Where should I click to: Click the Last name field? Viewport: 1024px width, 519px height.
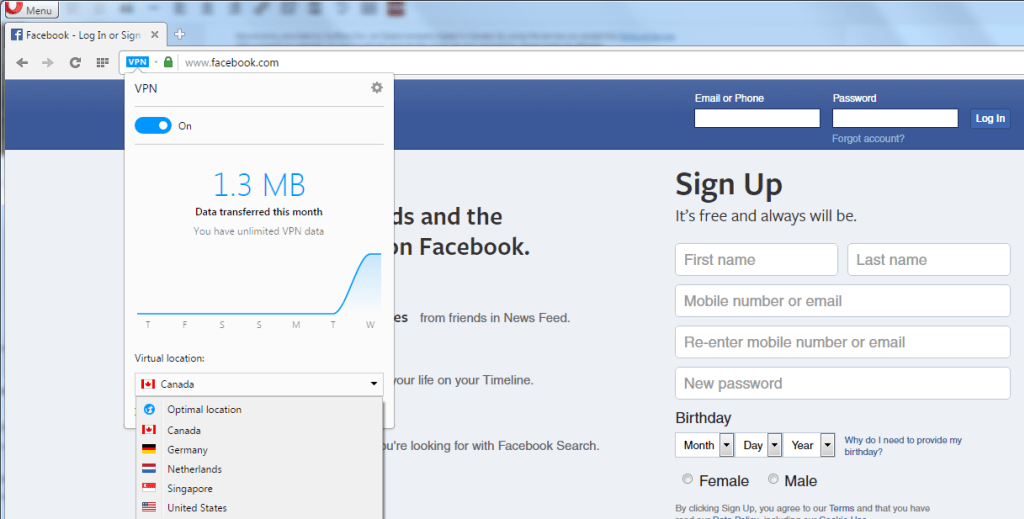(929, 260)
